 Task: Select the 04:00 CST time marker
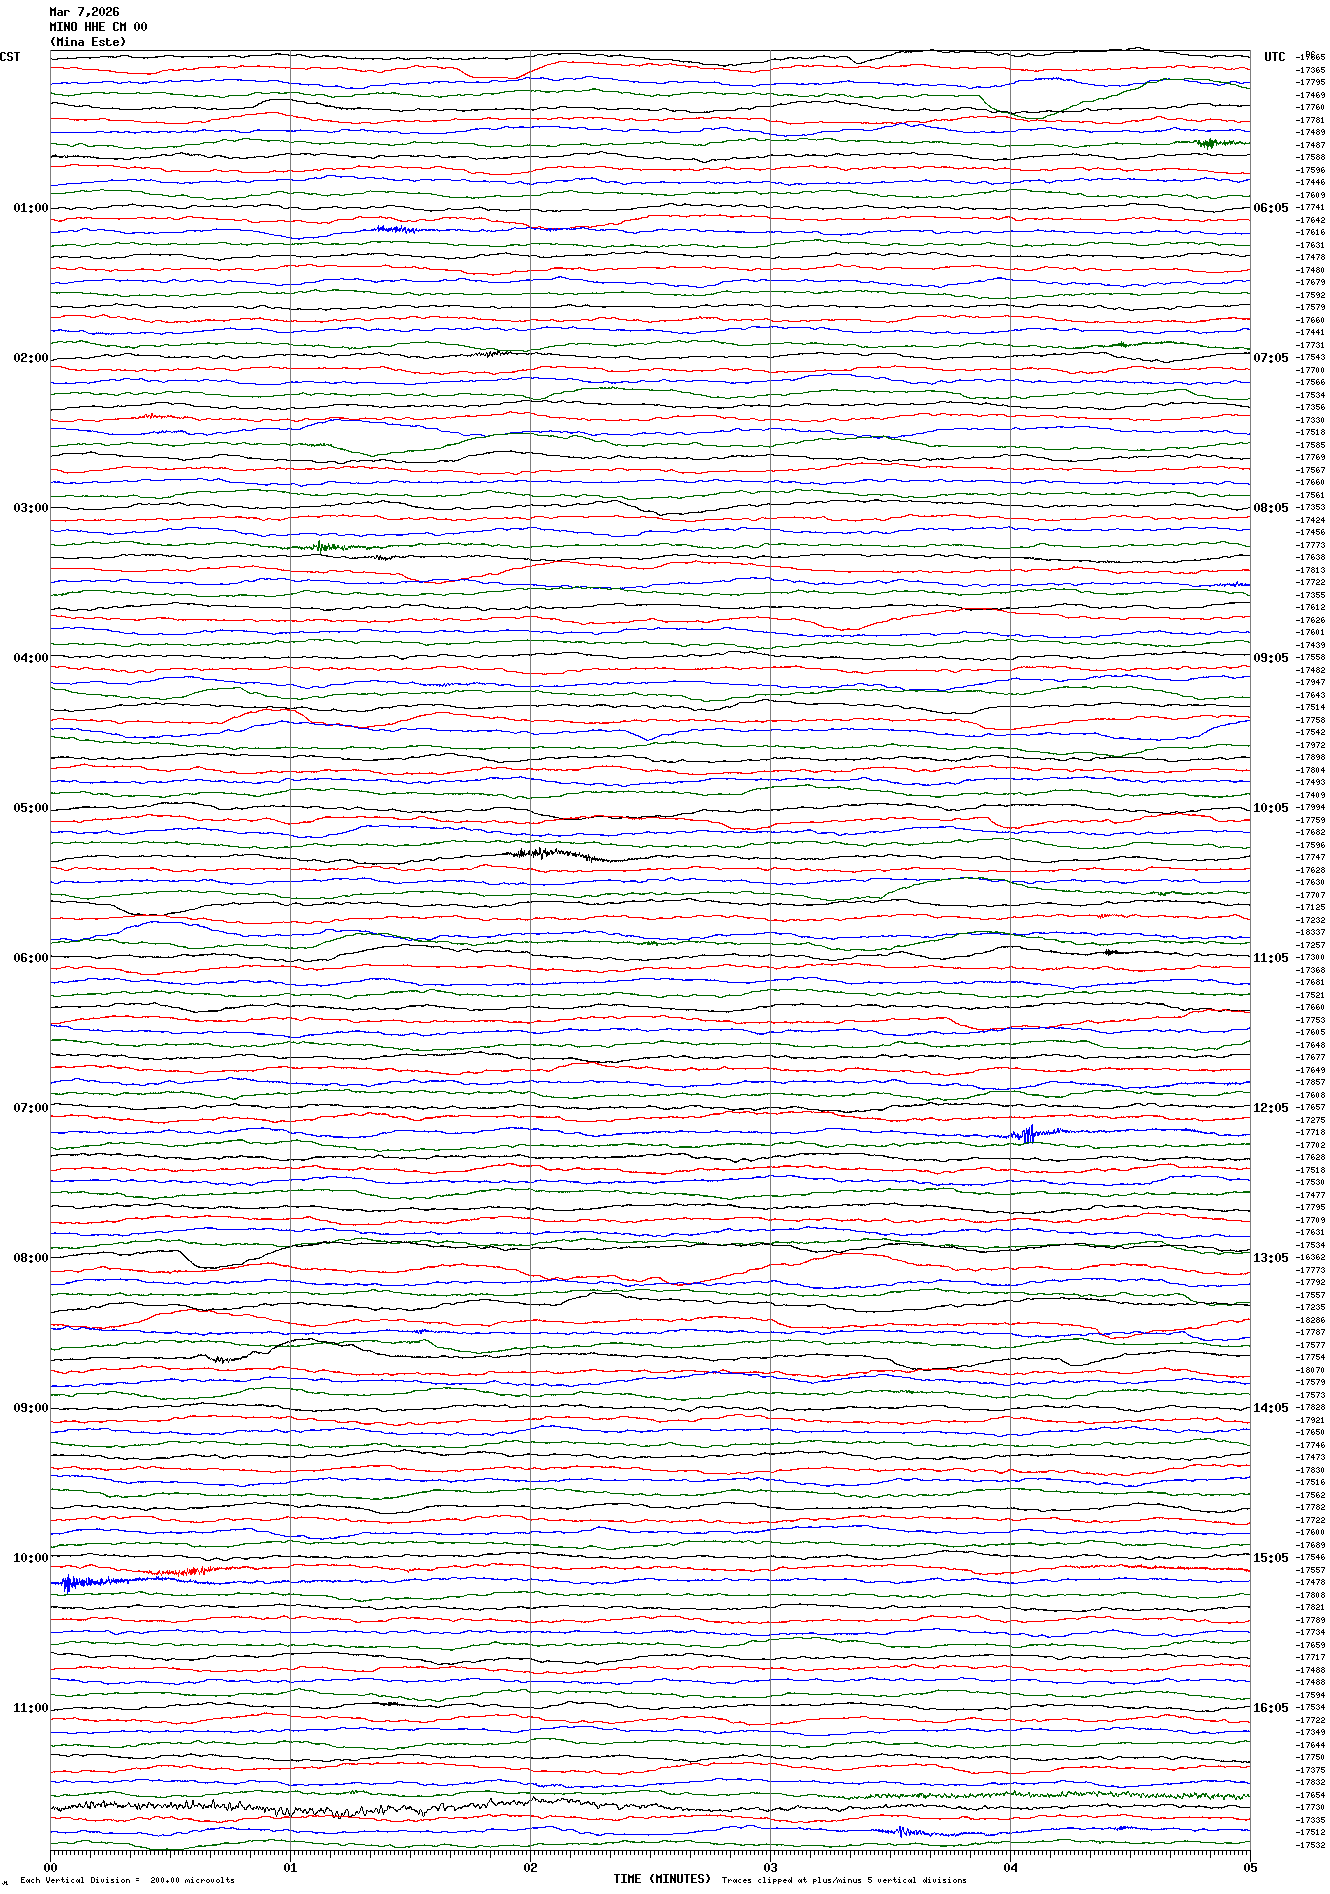30,658
